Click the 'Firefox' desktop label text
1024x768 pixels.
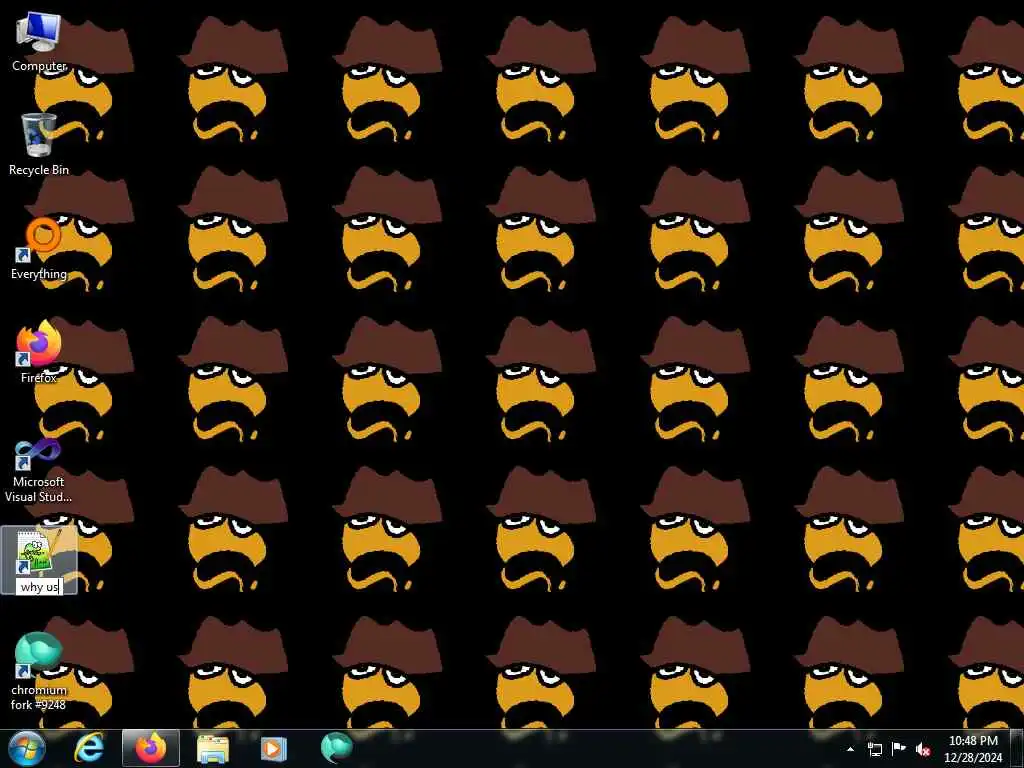39,377
